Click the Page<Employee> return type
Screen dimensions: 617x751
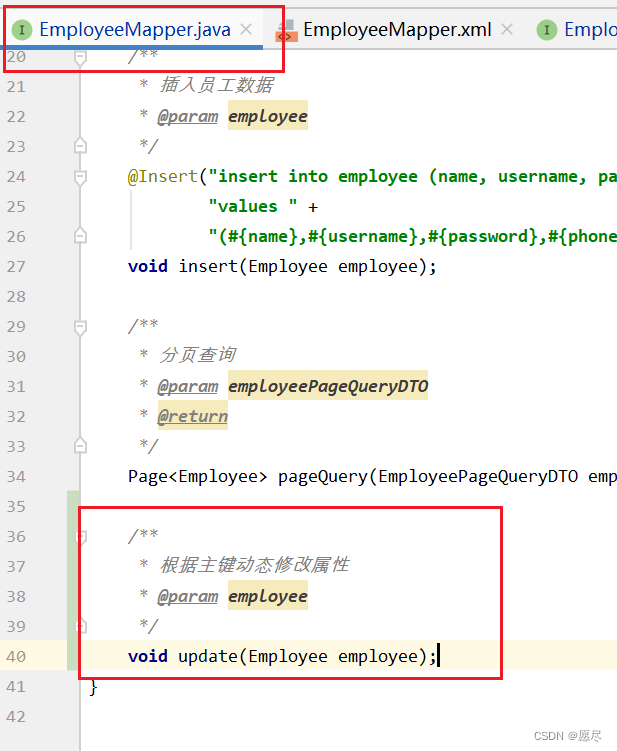pyautogui.click(x=197, y=477)
